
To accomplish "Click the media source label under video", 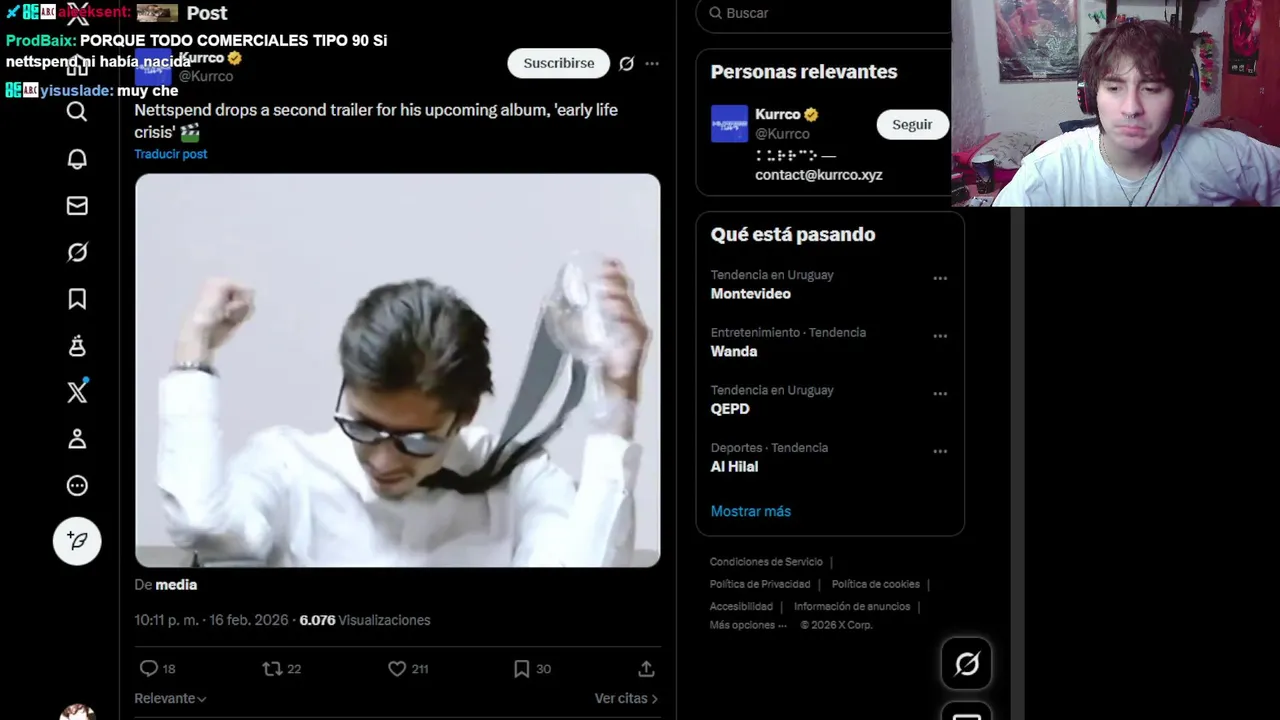I will (x=176, y=585).
